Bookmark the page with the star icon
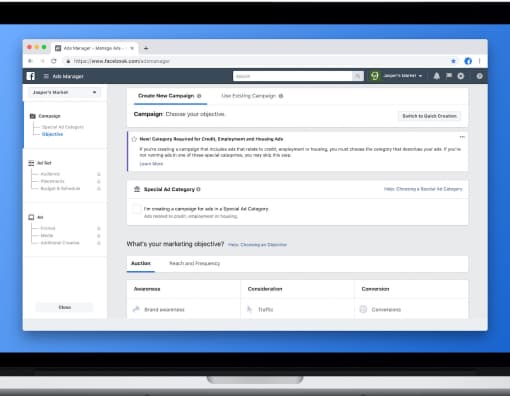510x396 pixels. pyautogui.click(x=453, y=61)
